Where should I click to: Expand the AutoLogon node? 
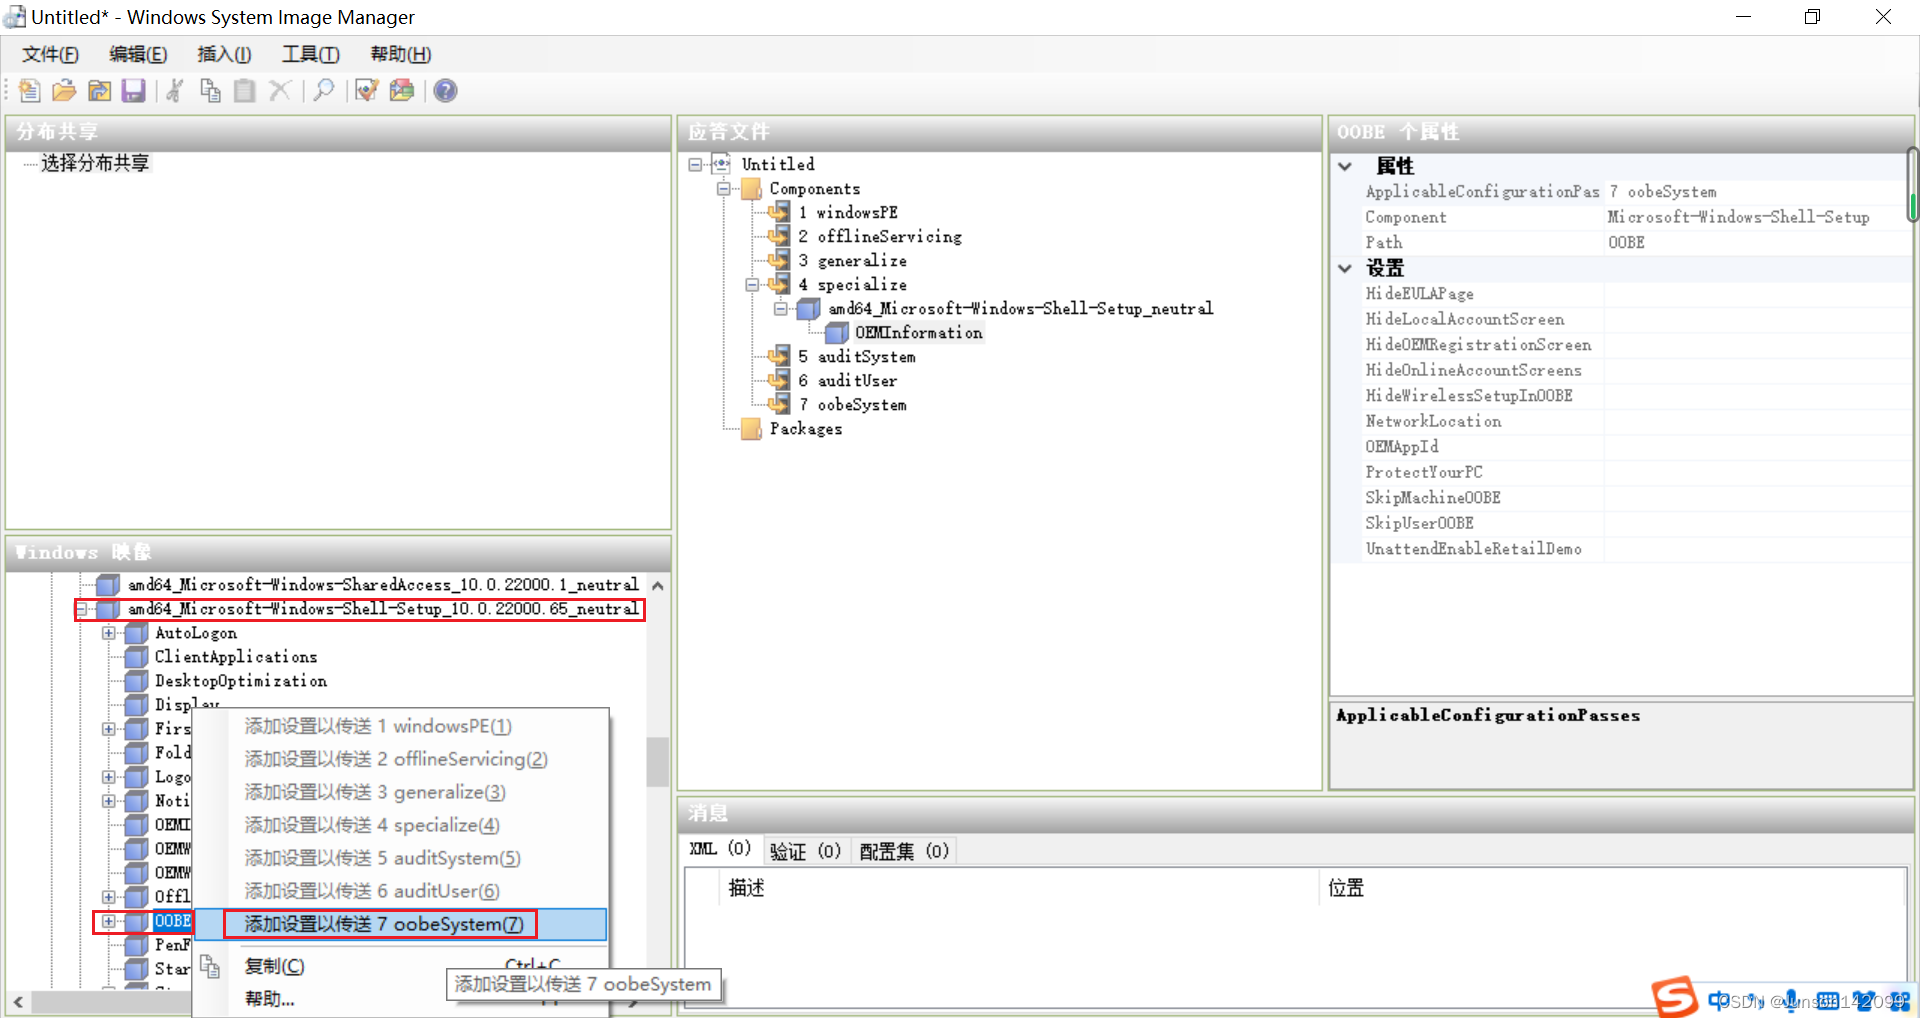109,633
